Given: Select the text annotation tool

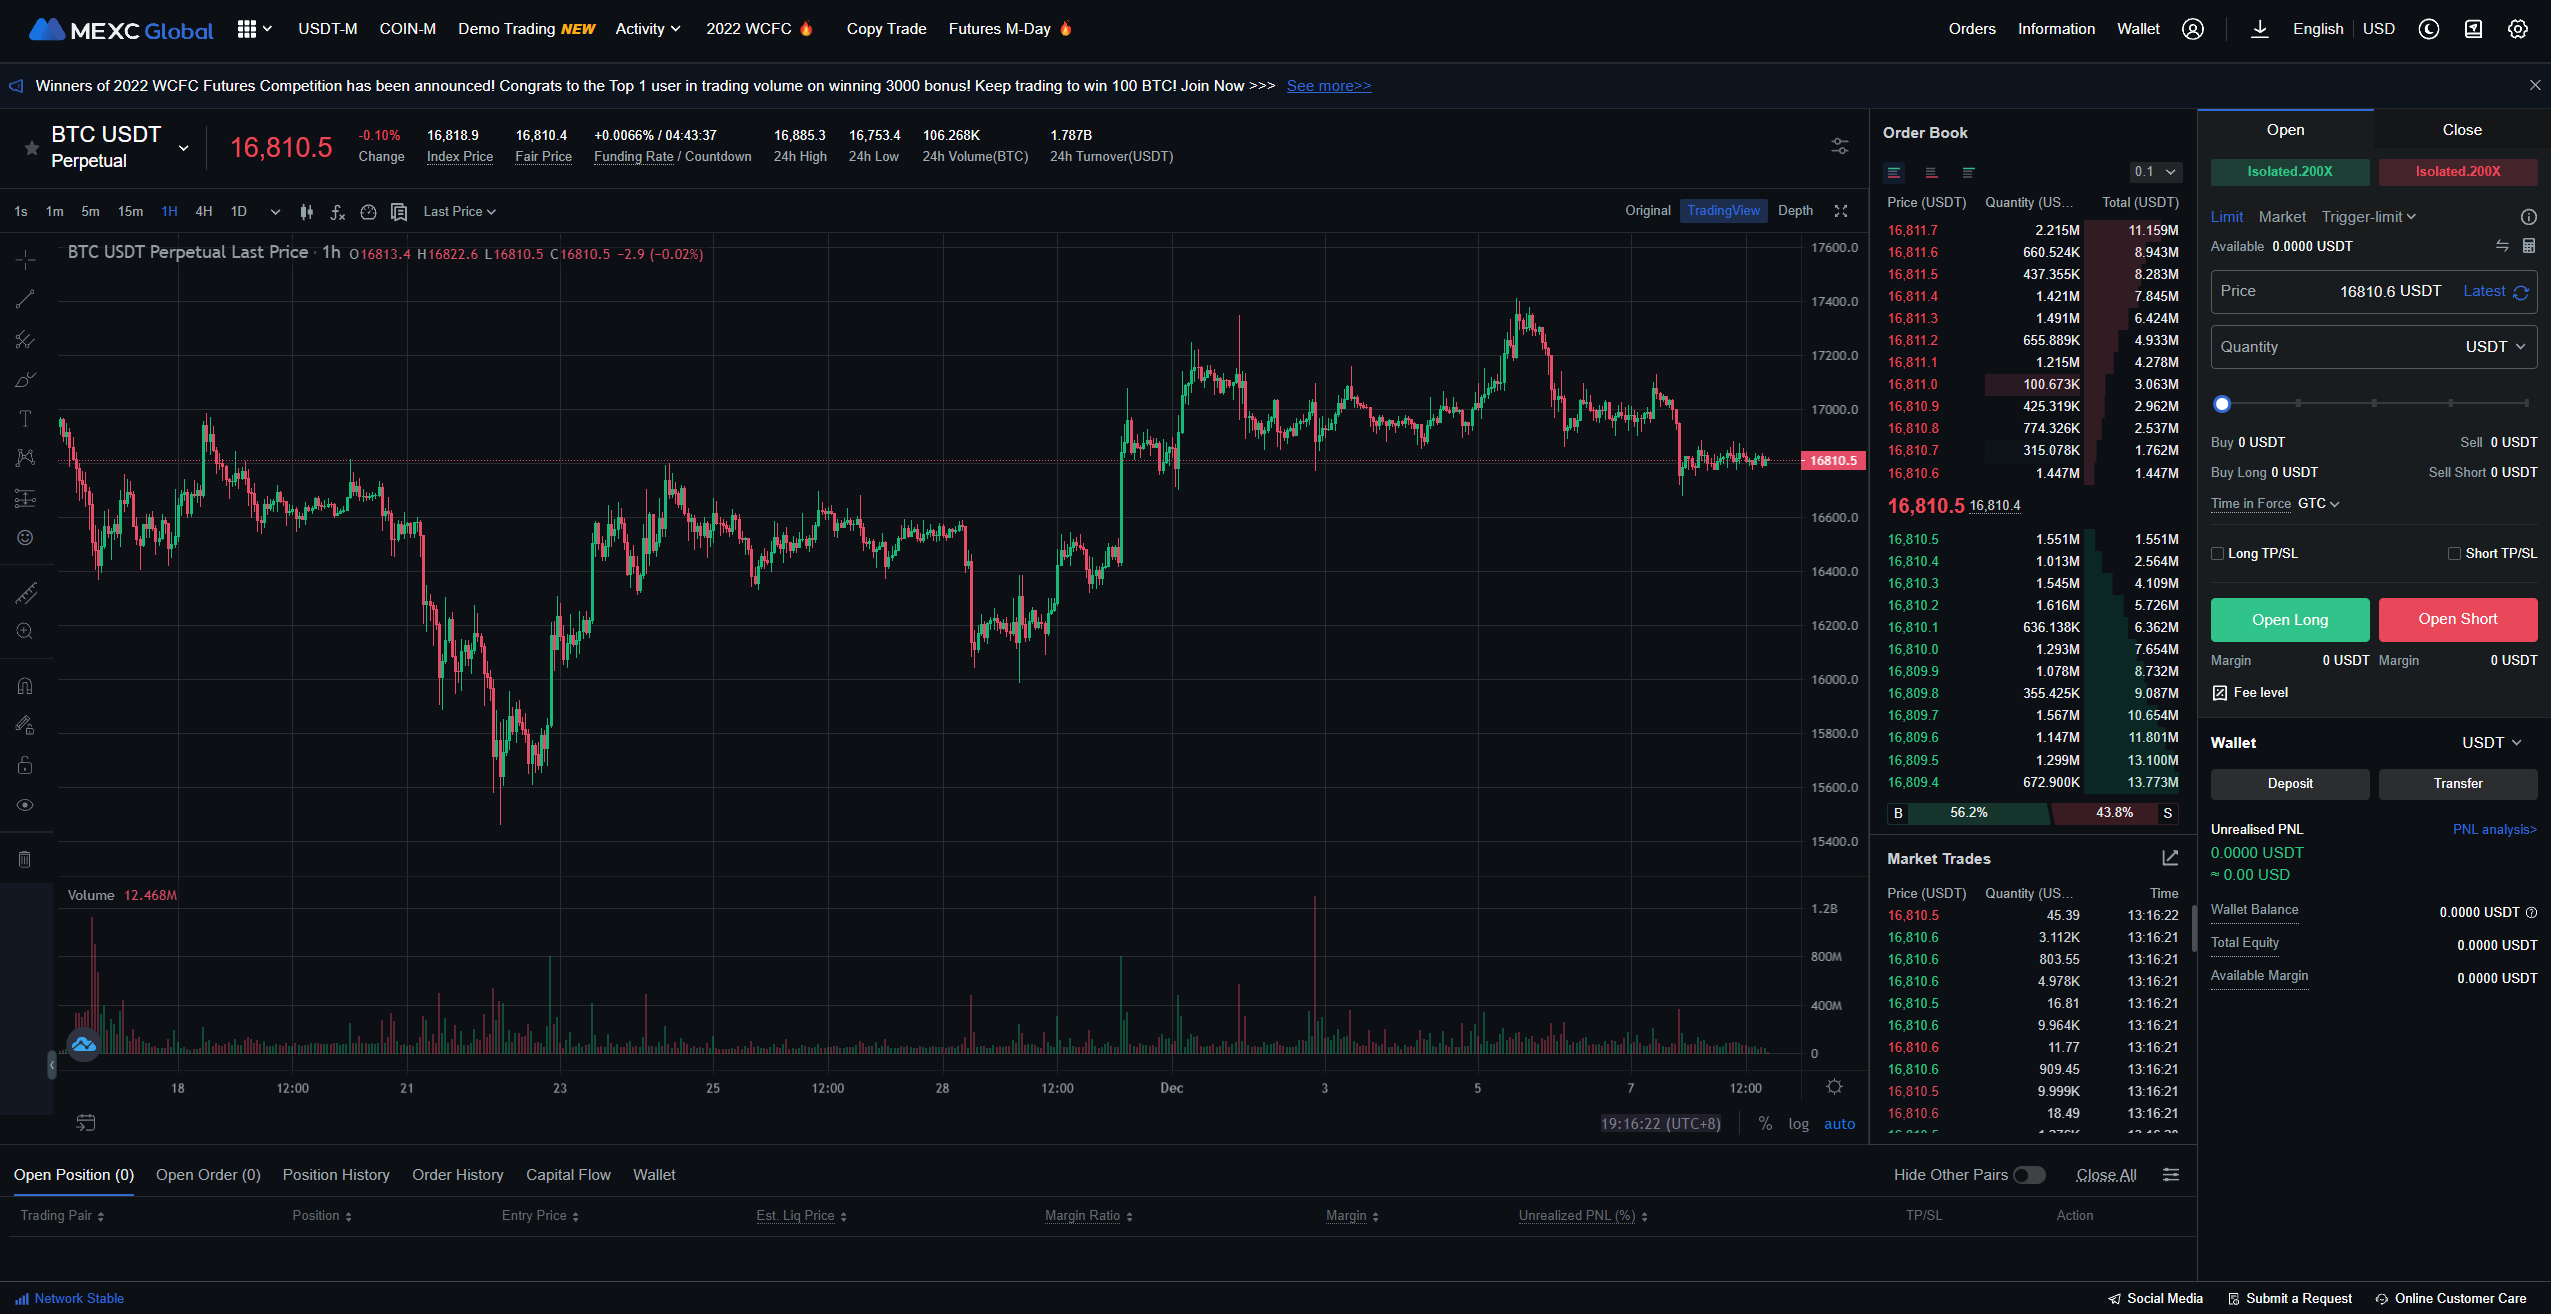Looking at the screenshot, I should pos(26,418).
